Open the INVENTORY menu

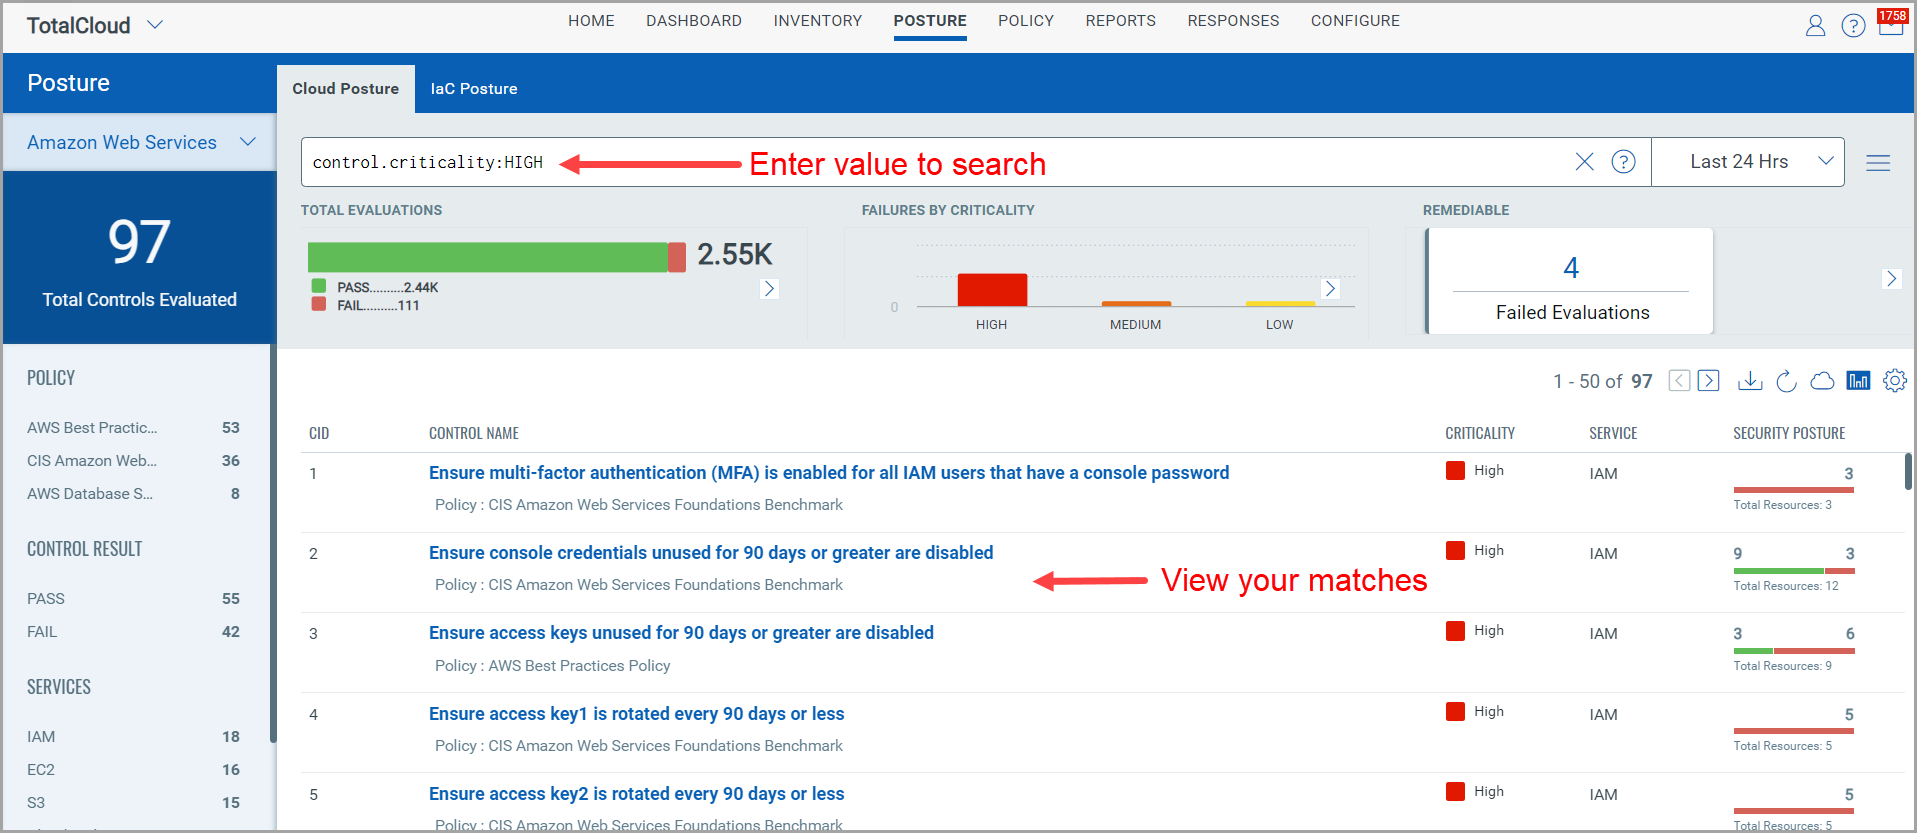point(817,21)
